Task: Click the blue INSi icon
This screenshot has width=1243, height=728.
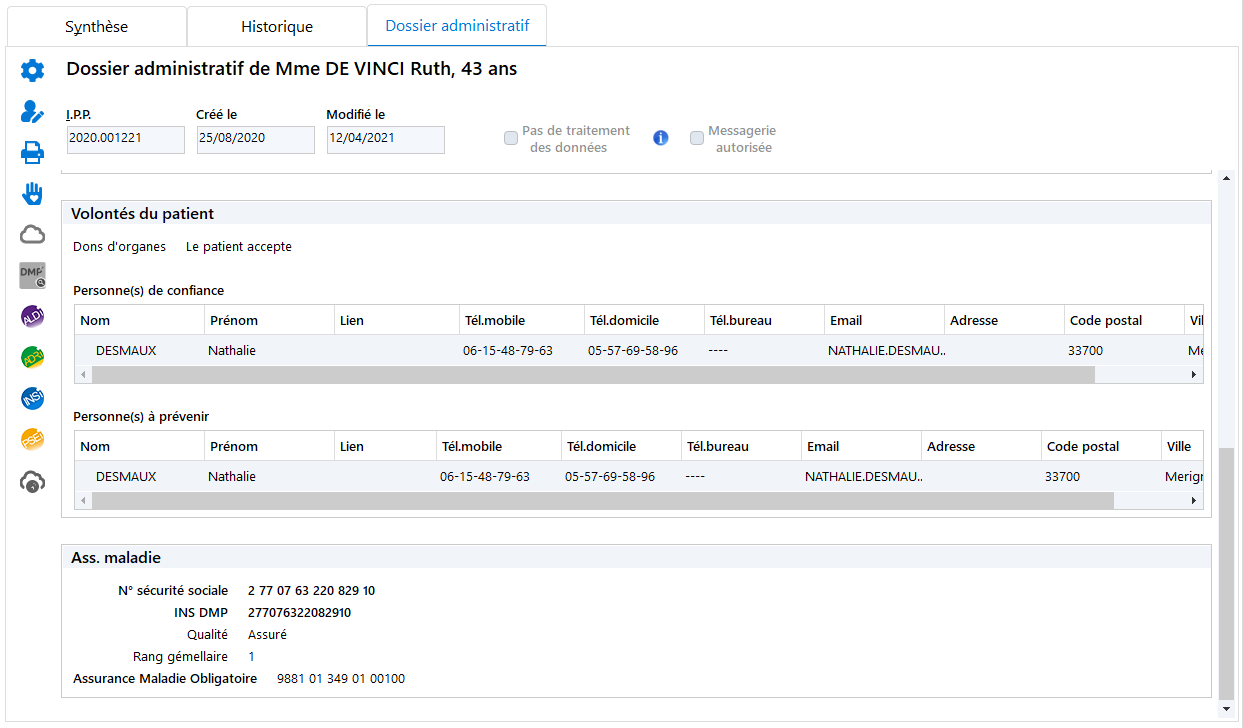Action: pyautogui.click(x=33, y=399)
